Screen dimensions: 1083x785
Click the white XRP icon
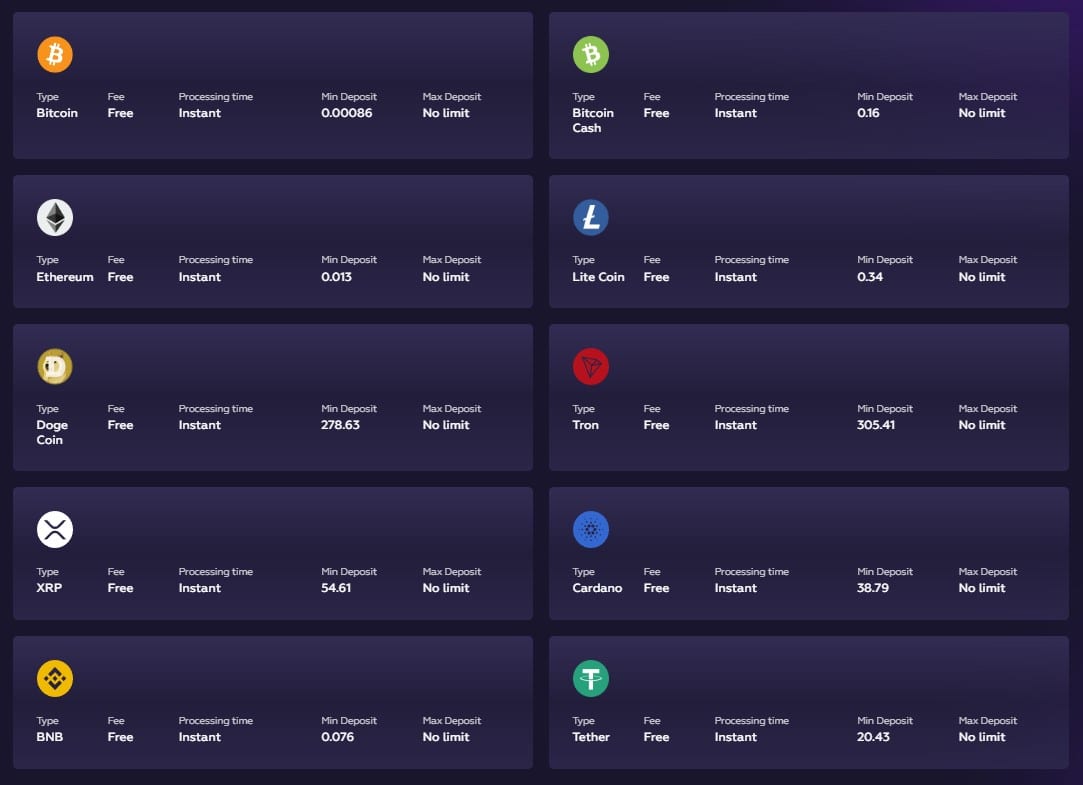click(55, 529)
